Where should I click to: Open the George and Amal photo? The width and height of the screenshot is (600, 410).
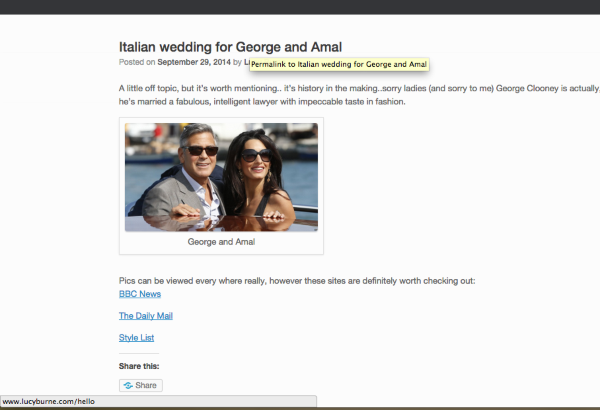221,177
